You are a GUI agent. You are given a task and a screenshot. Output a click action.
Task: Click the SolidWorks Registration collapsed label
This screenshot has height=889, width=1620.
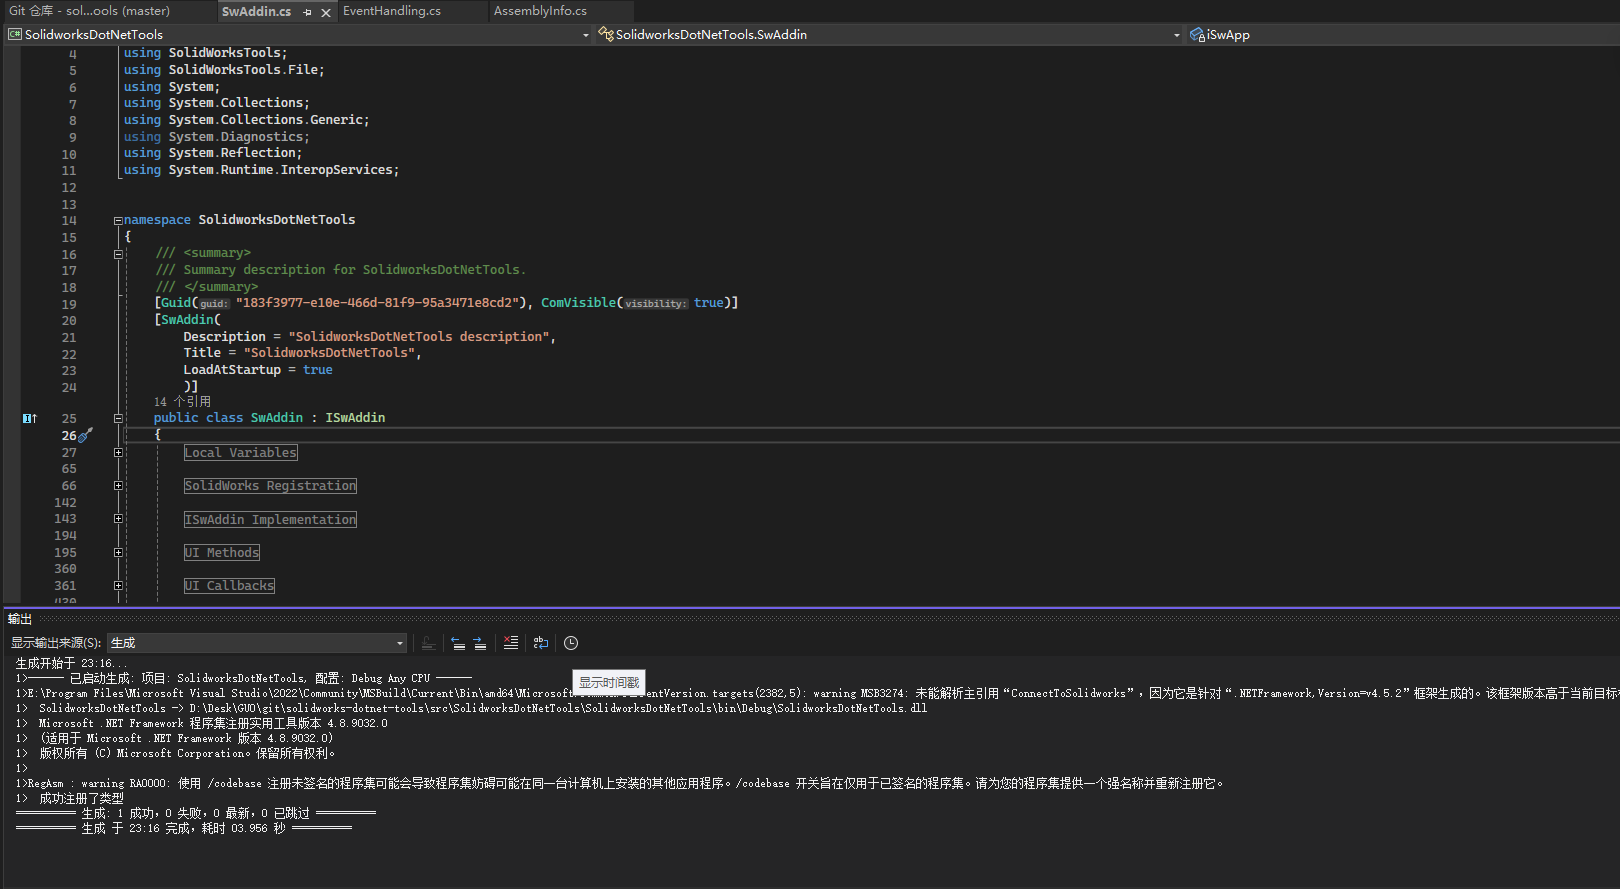pos(270,486)
